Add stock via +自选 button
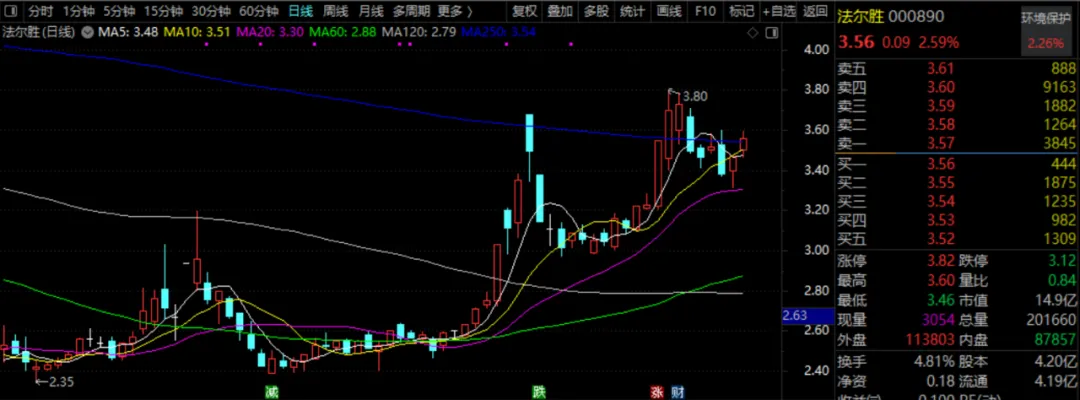1080x400 pixels. tap(779, 11)
